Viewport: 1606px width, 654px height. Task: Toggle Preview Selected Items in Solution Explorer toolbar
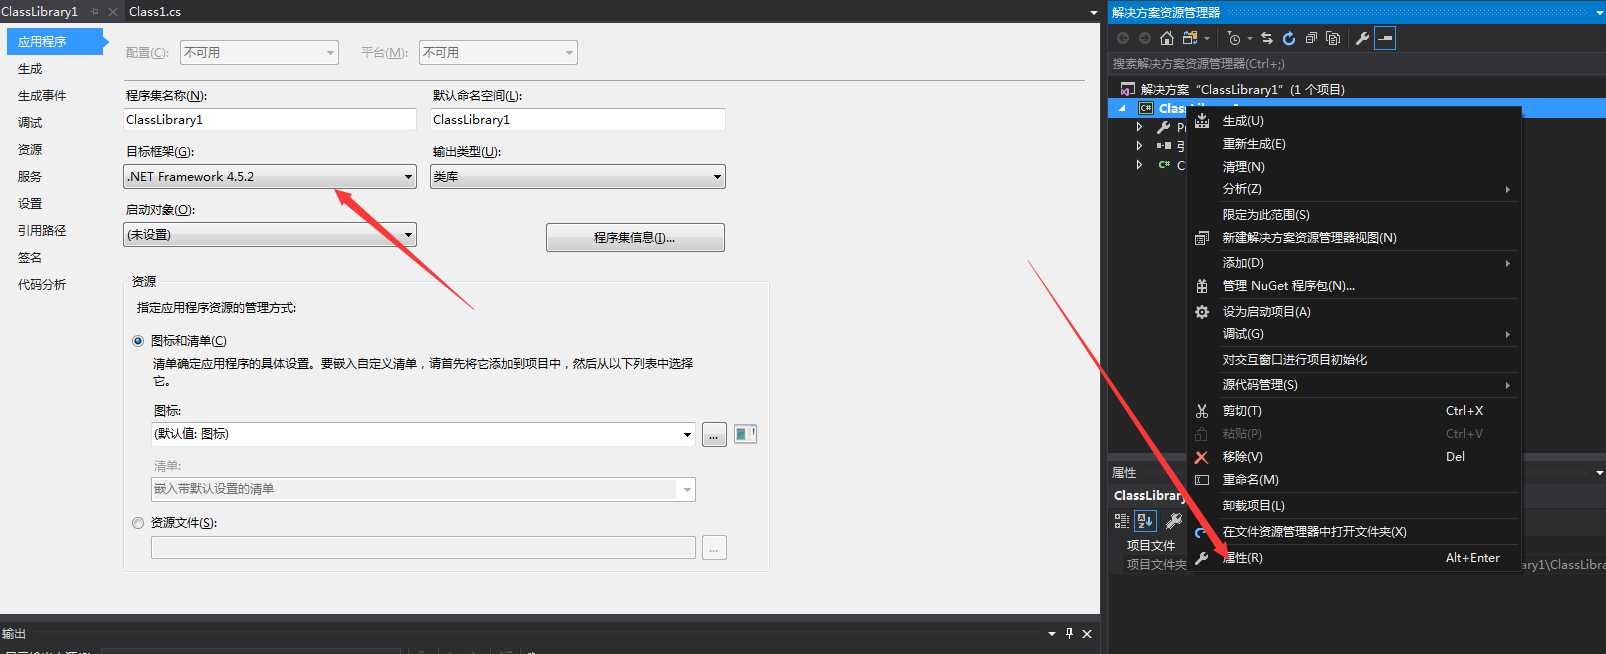pyautogui.click(x=1385, y=38)
